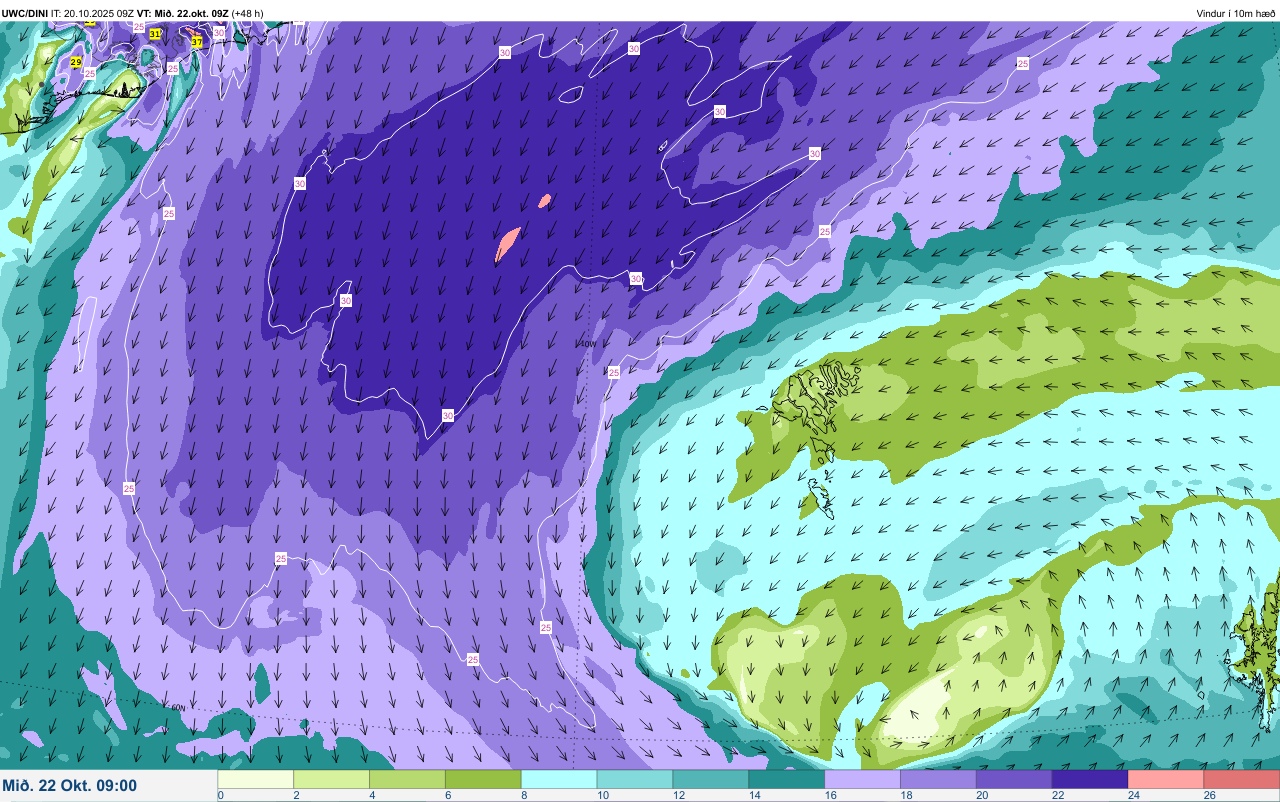This screenshot has width=1280, height=802.
Task: Click the 2–4 m/s light green legend swatch
Action: click(x=331, y=779)
